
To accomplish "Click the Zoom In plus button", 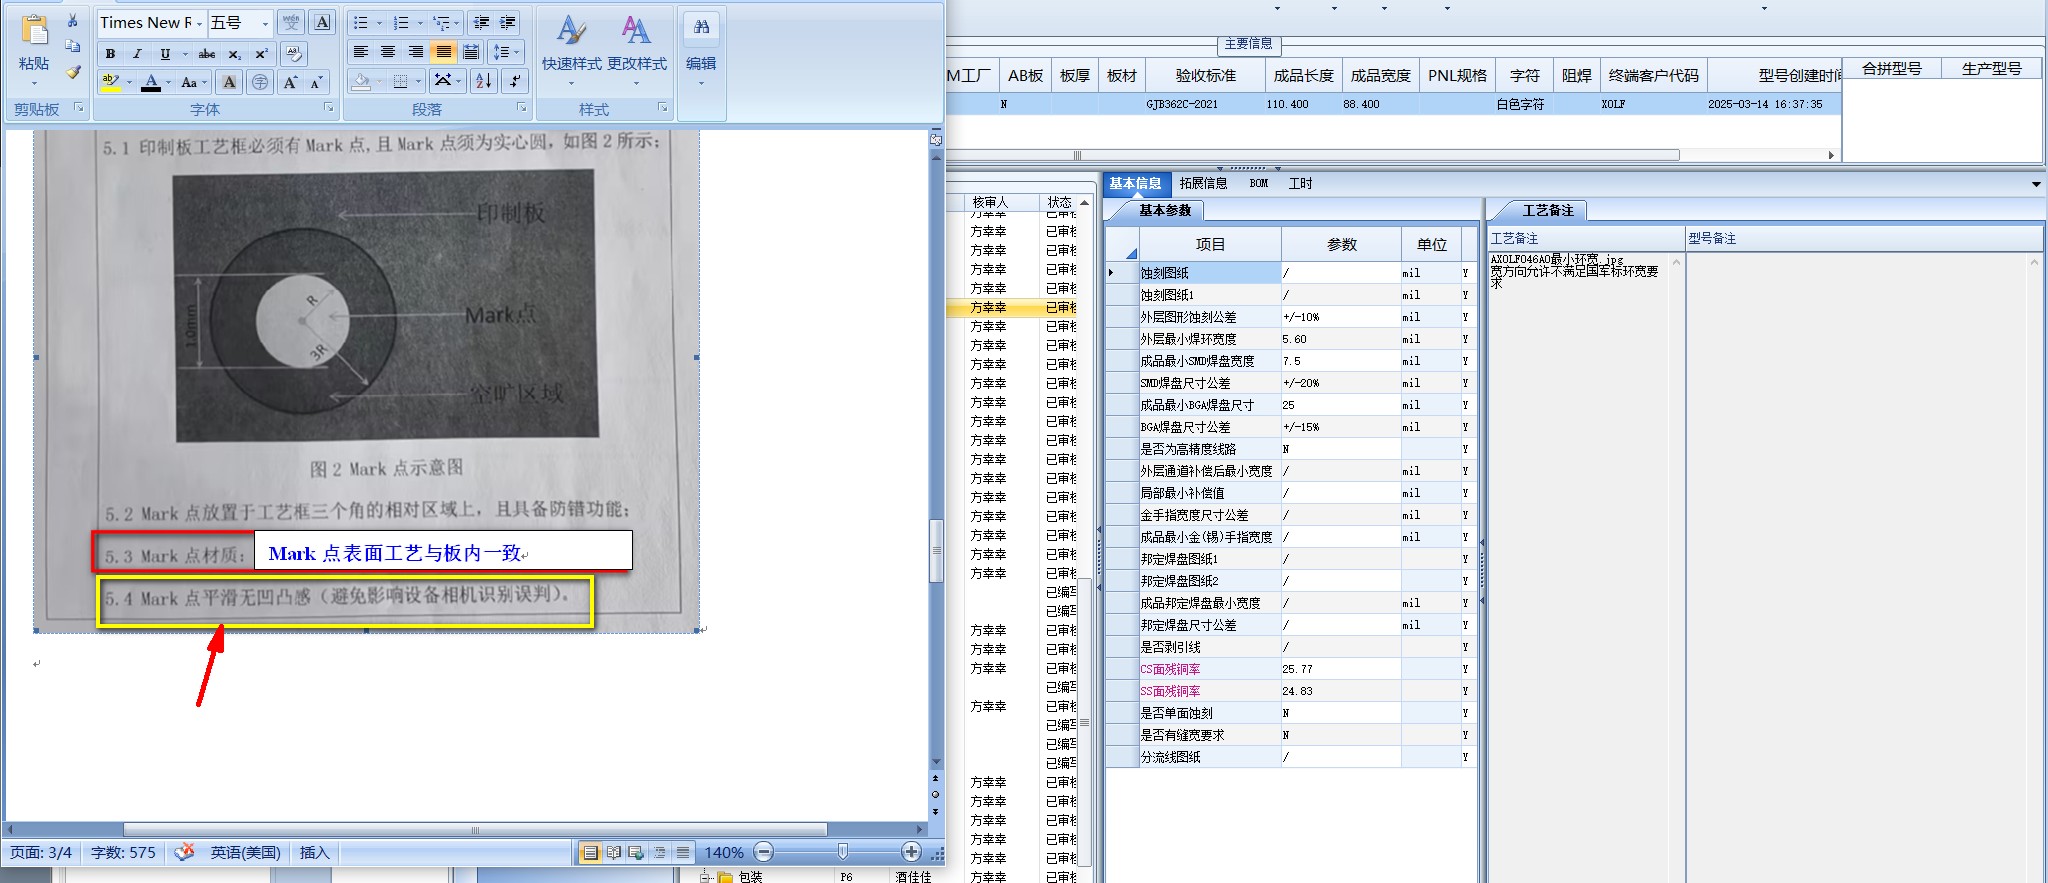I will (x=911, y=852).
